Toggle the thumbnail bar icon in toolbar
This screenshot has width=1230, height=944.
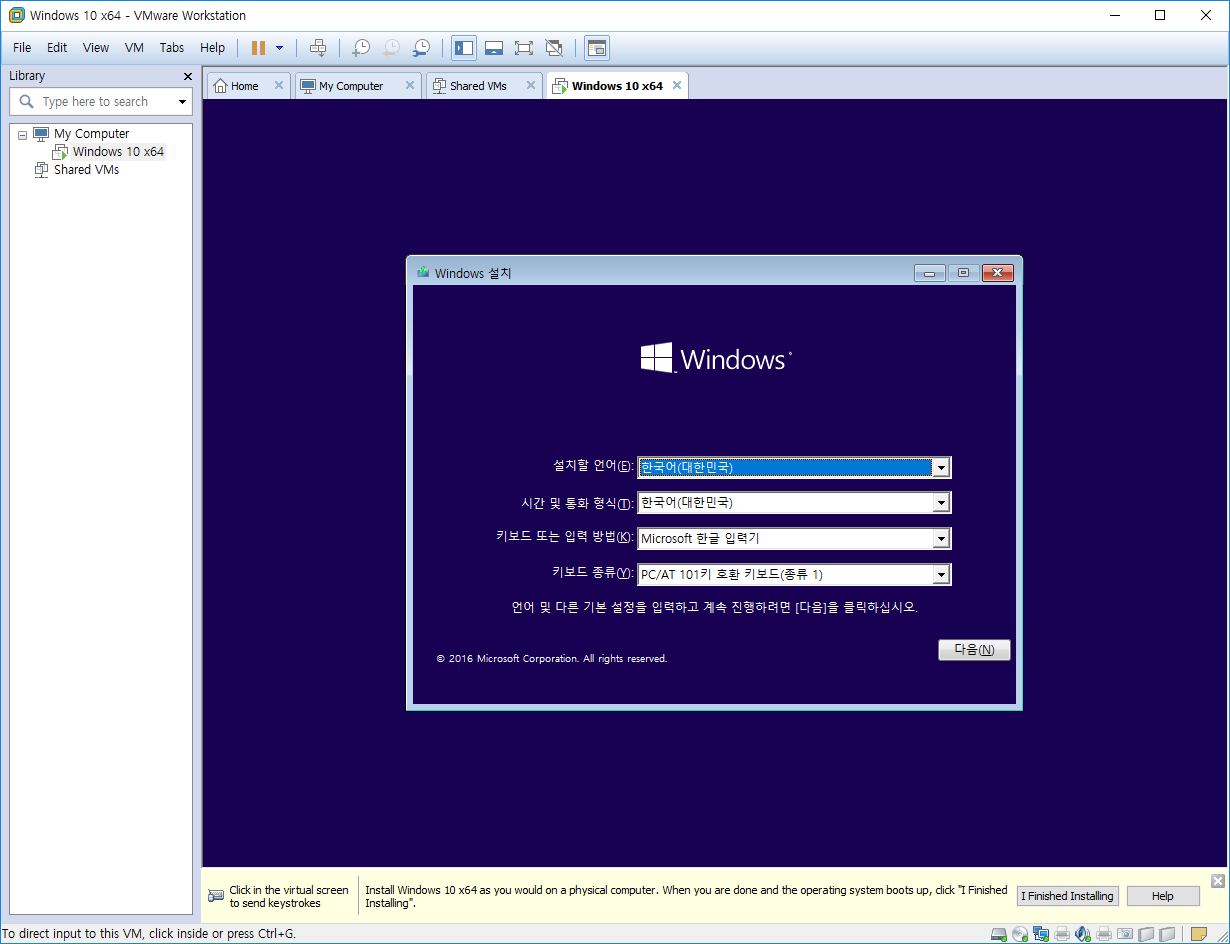pyautogui.click(x=494, y=47)
